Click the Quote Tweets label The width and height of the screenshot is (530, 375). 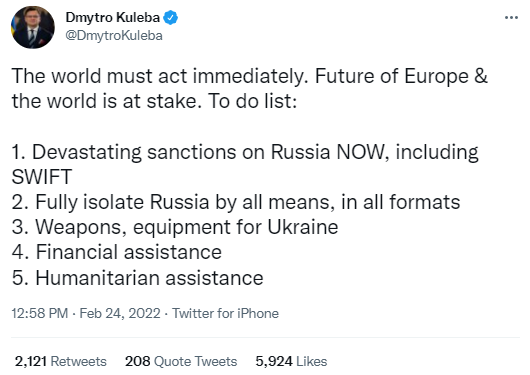196,361
